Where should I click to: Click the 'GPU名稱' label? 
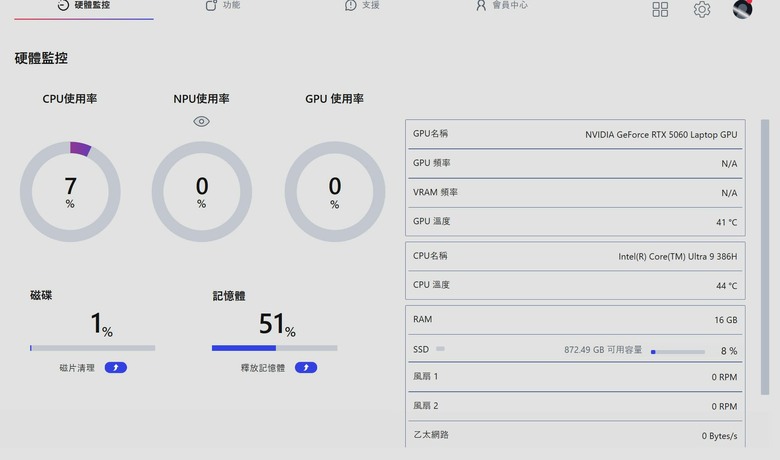point(430,133)
